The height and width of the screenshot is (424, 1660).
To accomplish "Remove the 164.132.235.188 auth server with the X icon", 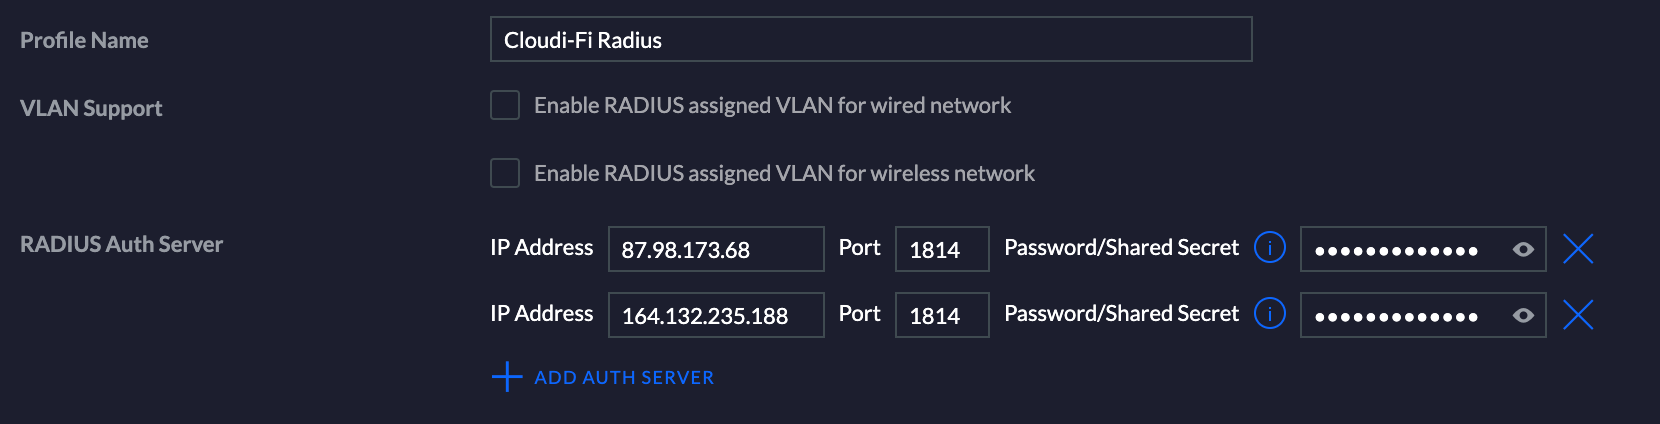I will (1578, 315).
